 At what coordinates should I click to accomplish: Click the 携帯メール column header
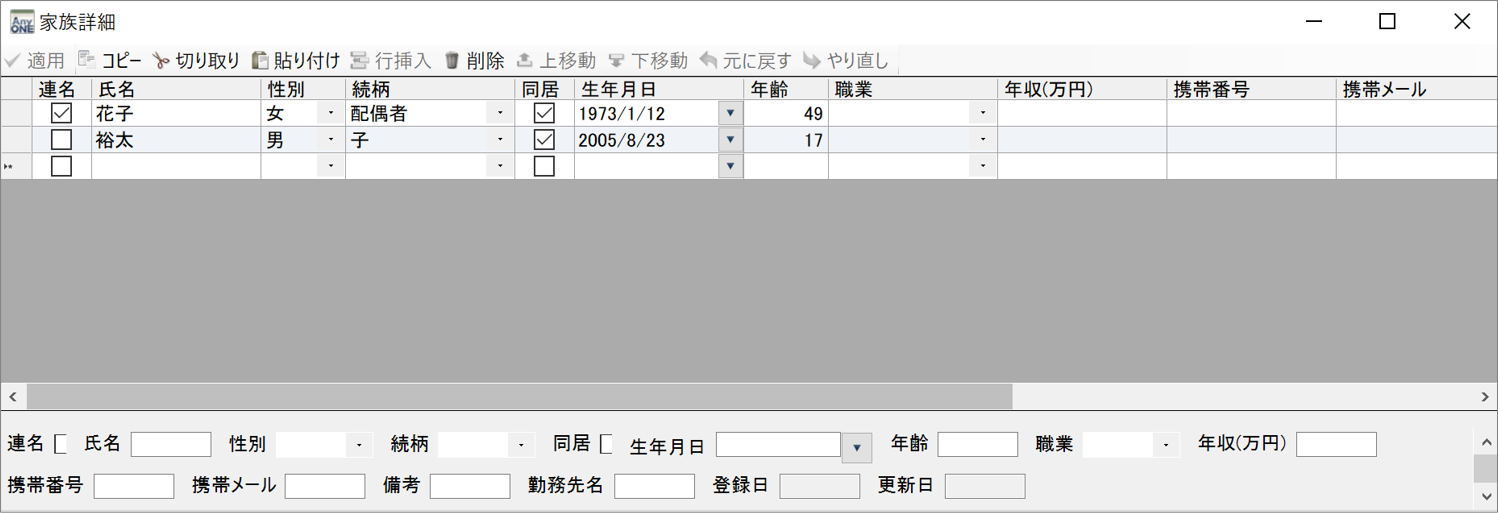pos(1416,89)
